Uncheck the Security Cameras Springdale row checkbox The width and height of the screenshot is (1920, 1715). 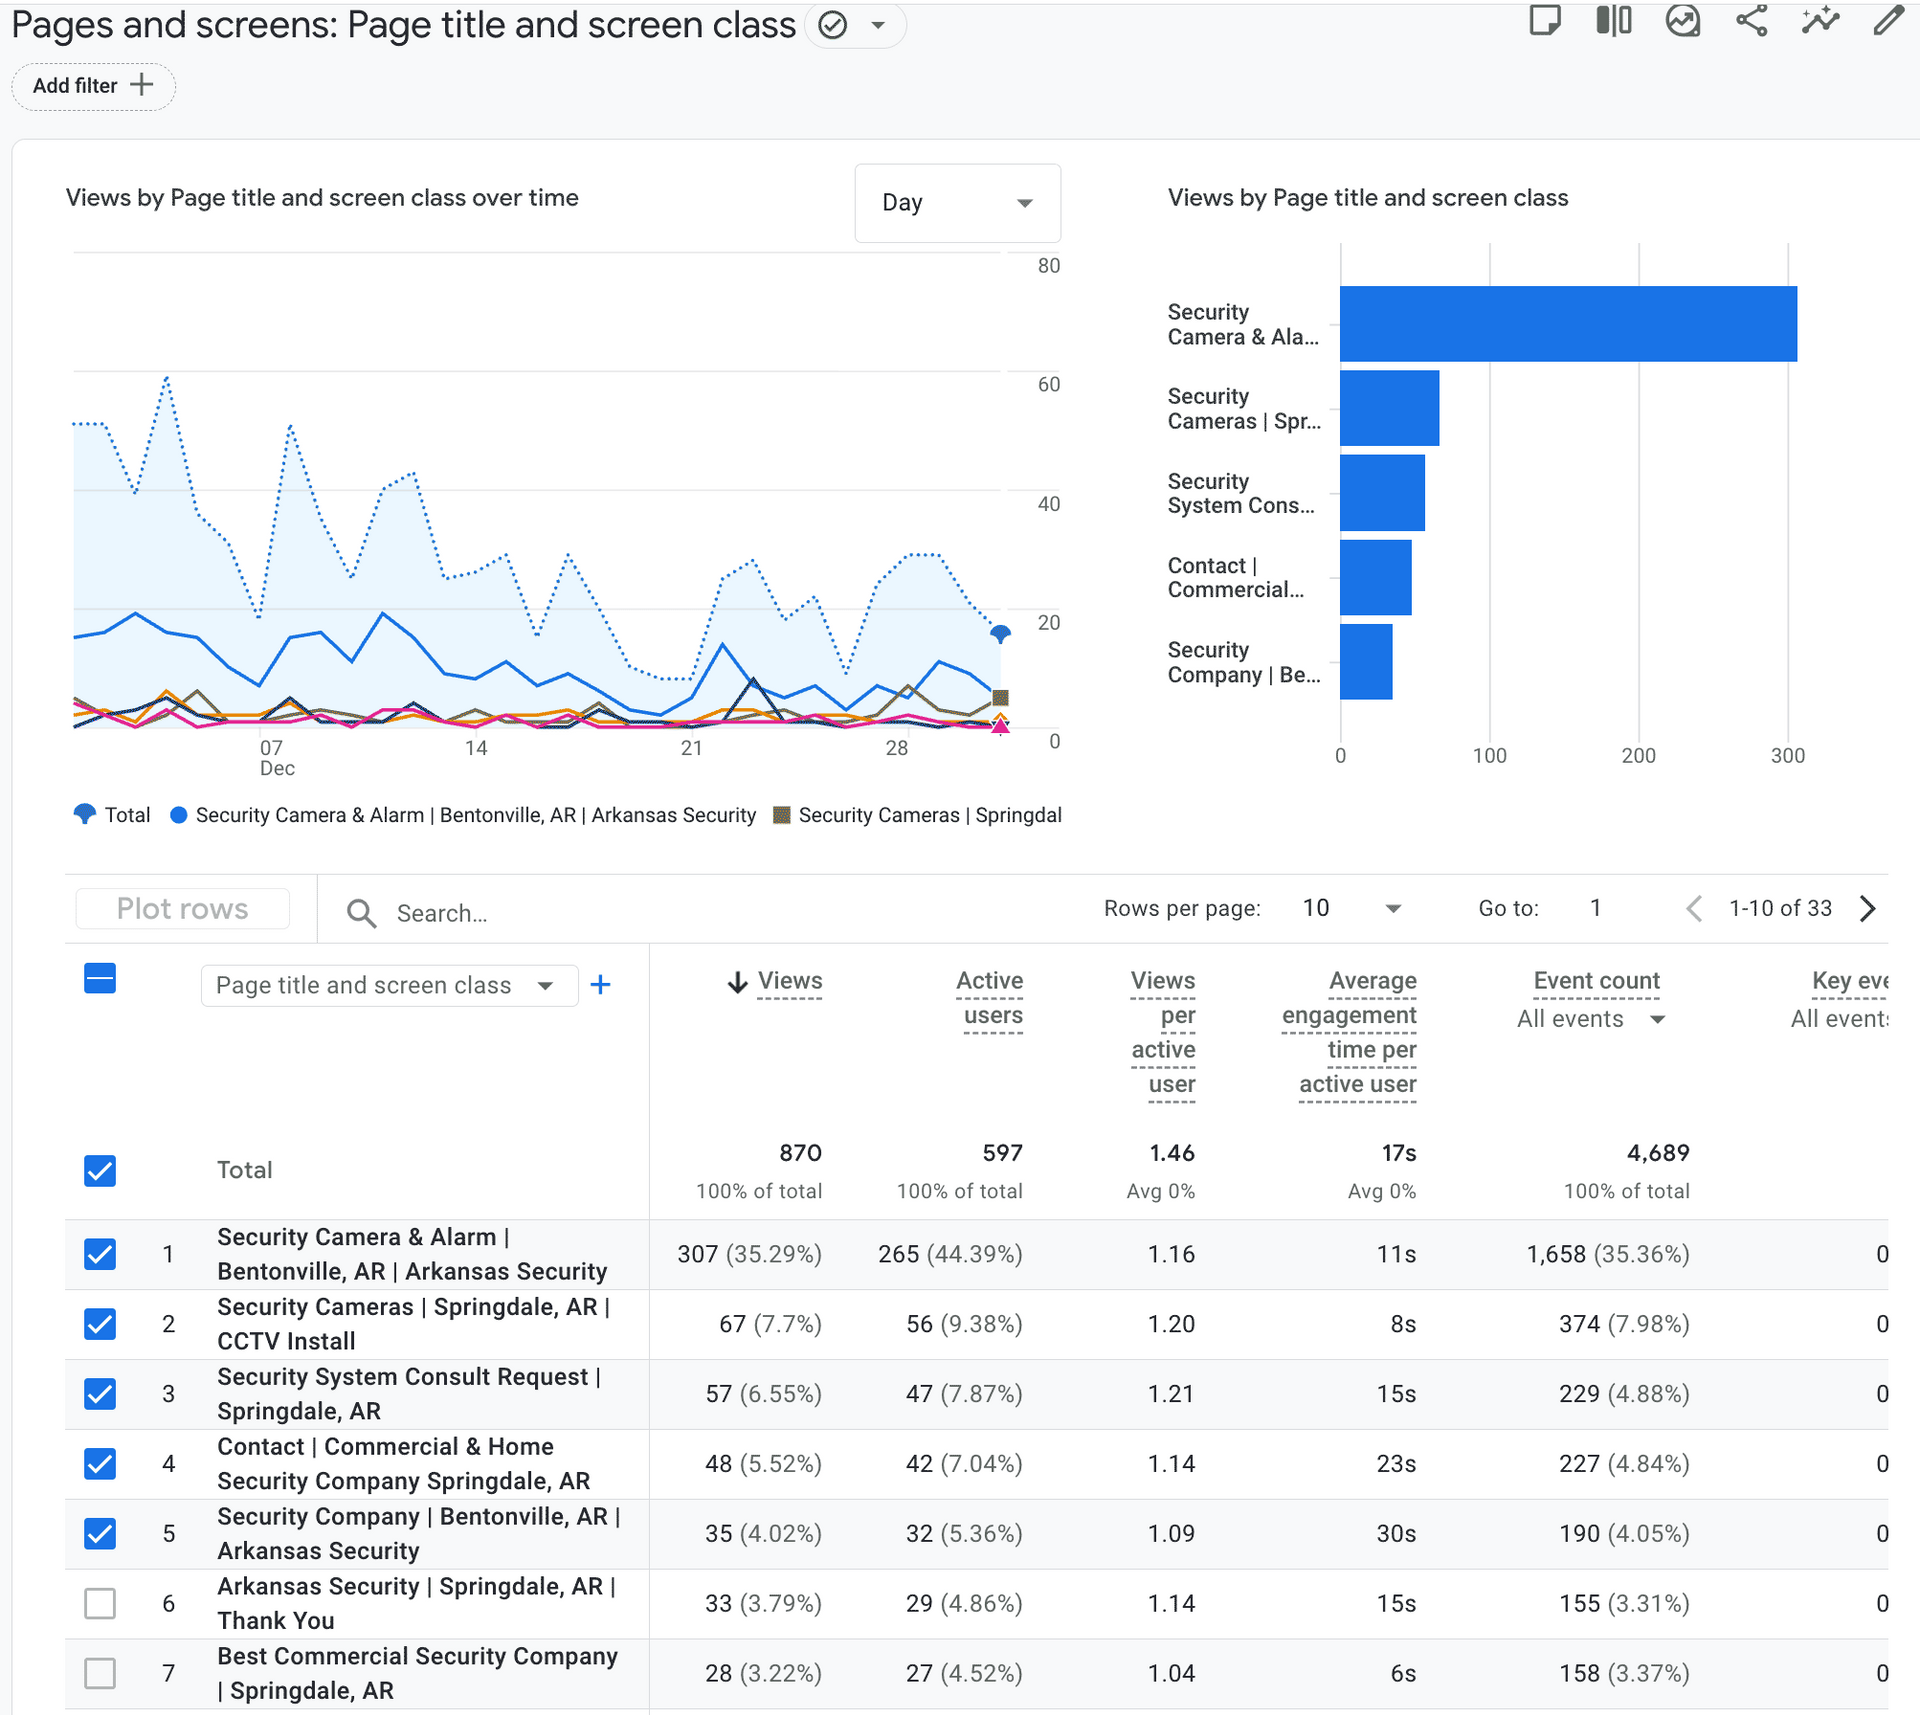[x=100, y=1324]
